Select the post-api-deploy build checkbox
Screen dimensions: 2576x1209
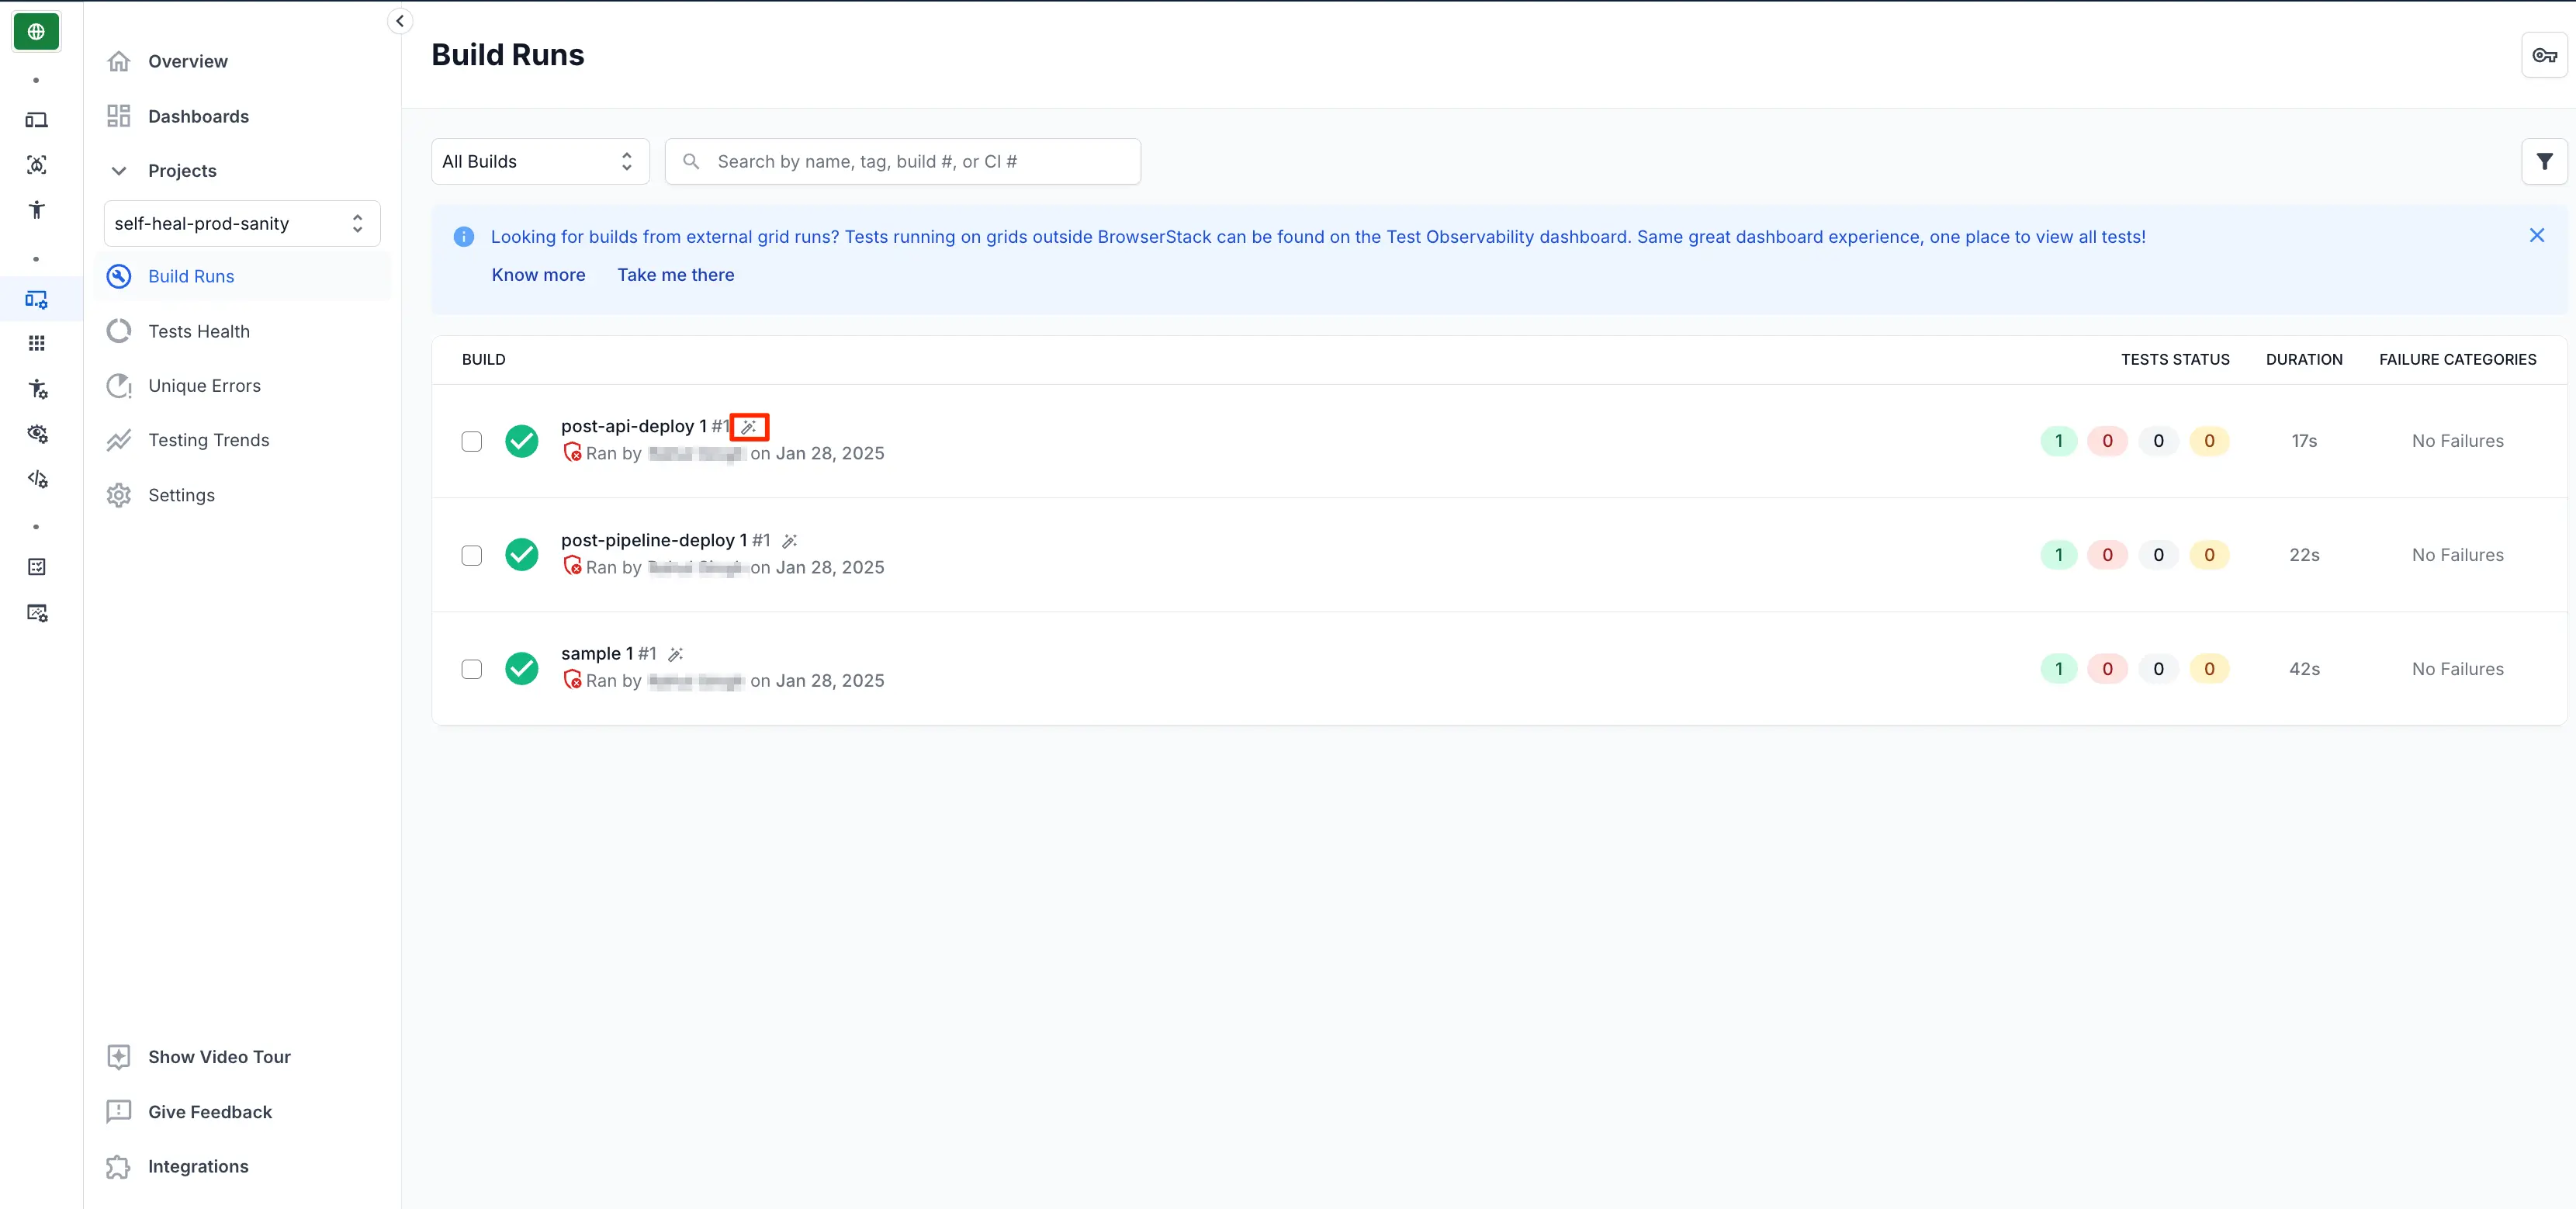click(471, 441)
